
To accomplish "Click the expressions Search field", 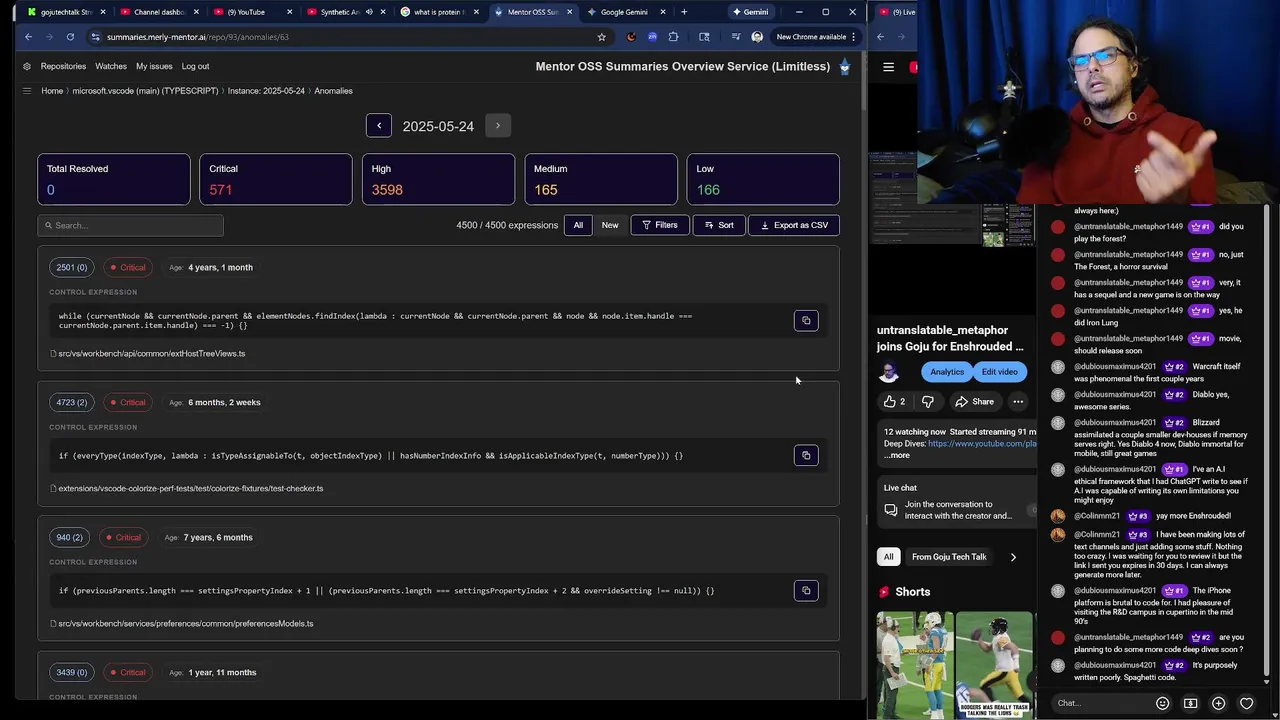I will (x=130, y=225).
